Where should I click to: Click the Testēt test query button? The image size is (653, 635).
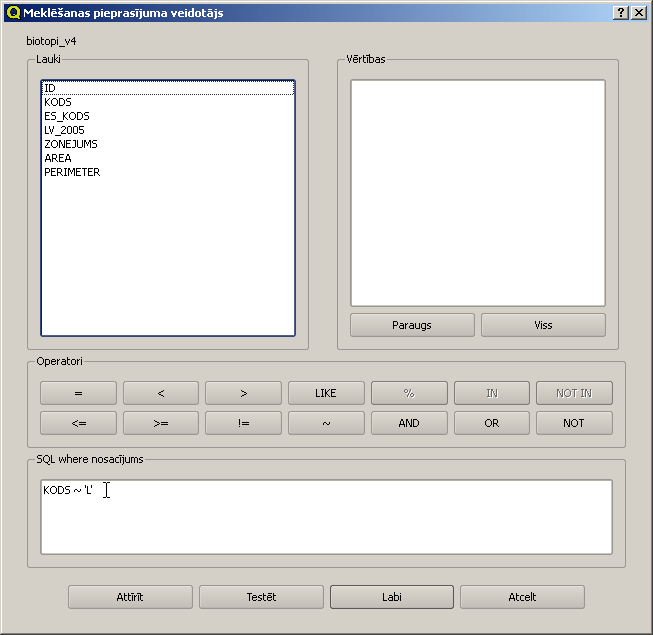coord(261,597)
